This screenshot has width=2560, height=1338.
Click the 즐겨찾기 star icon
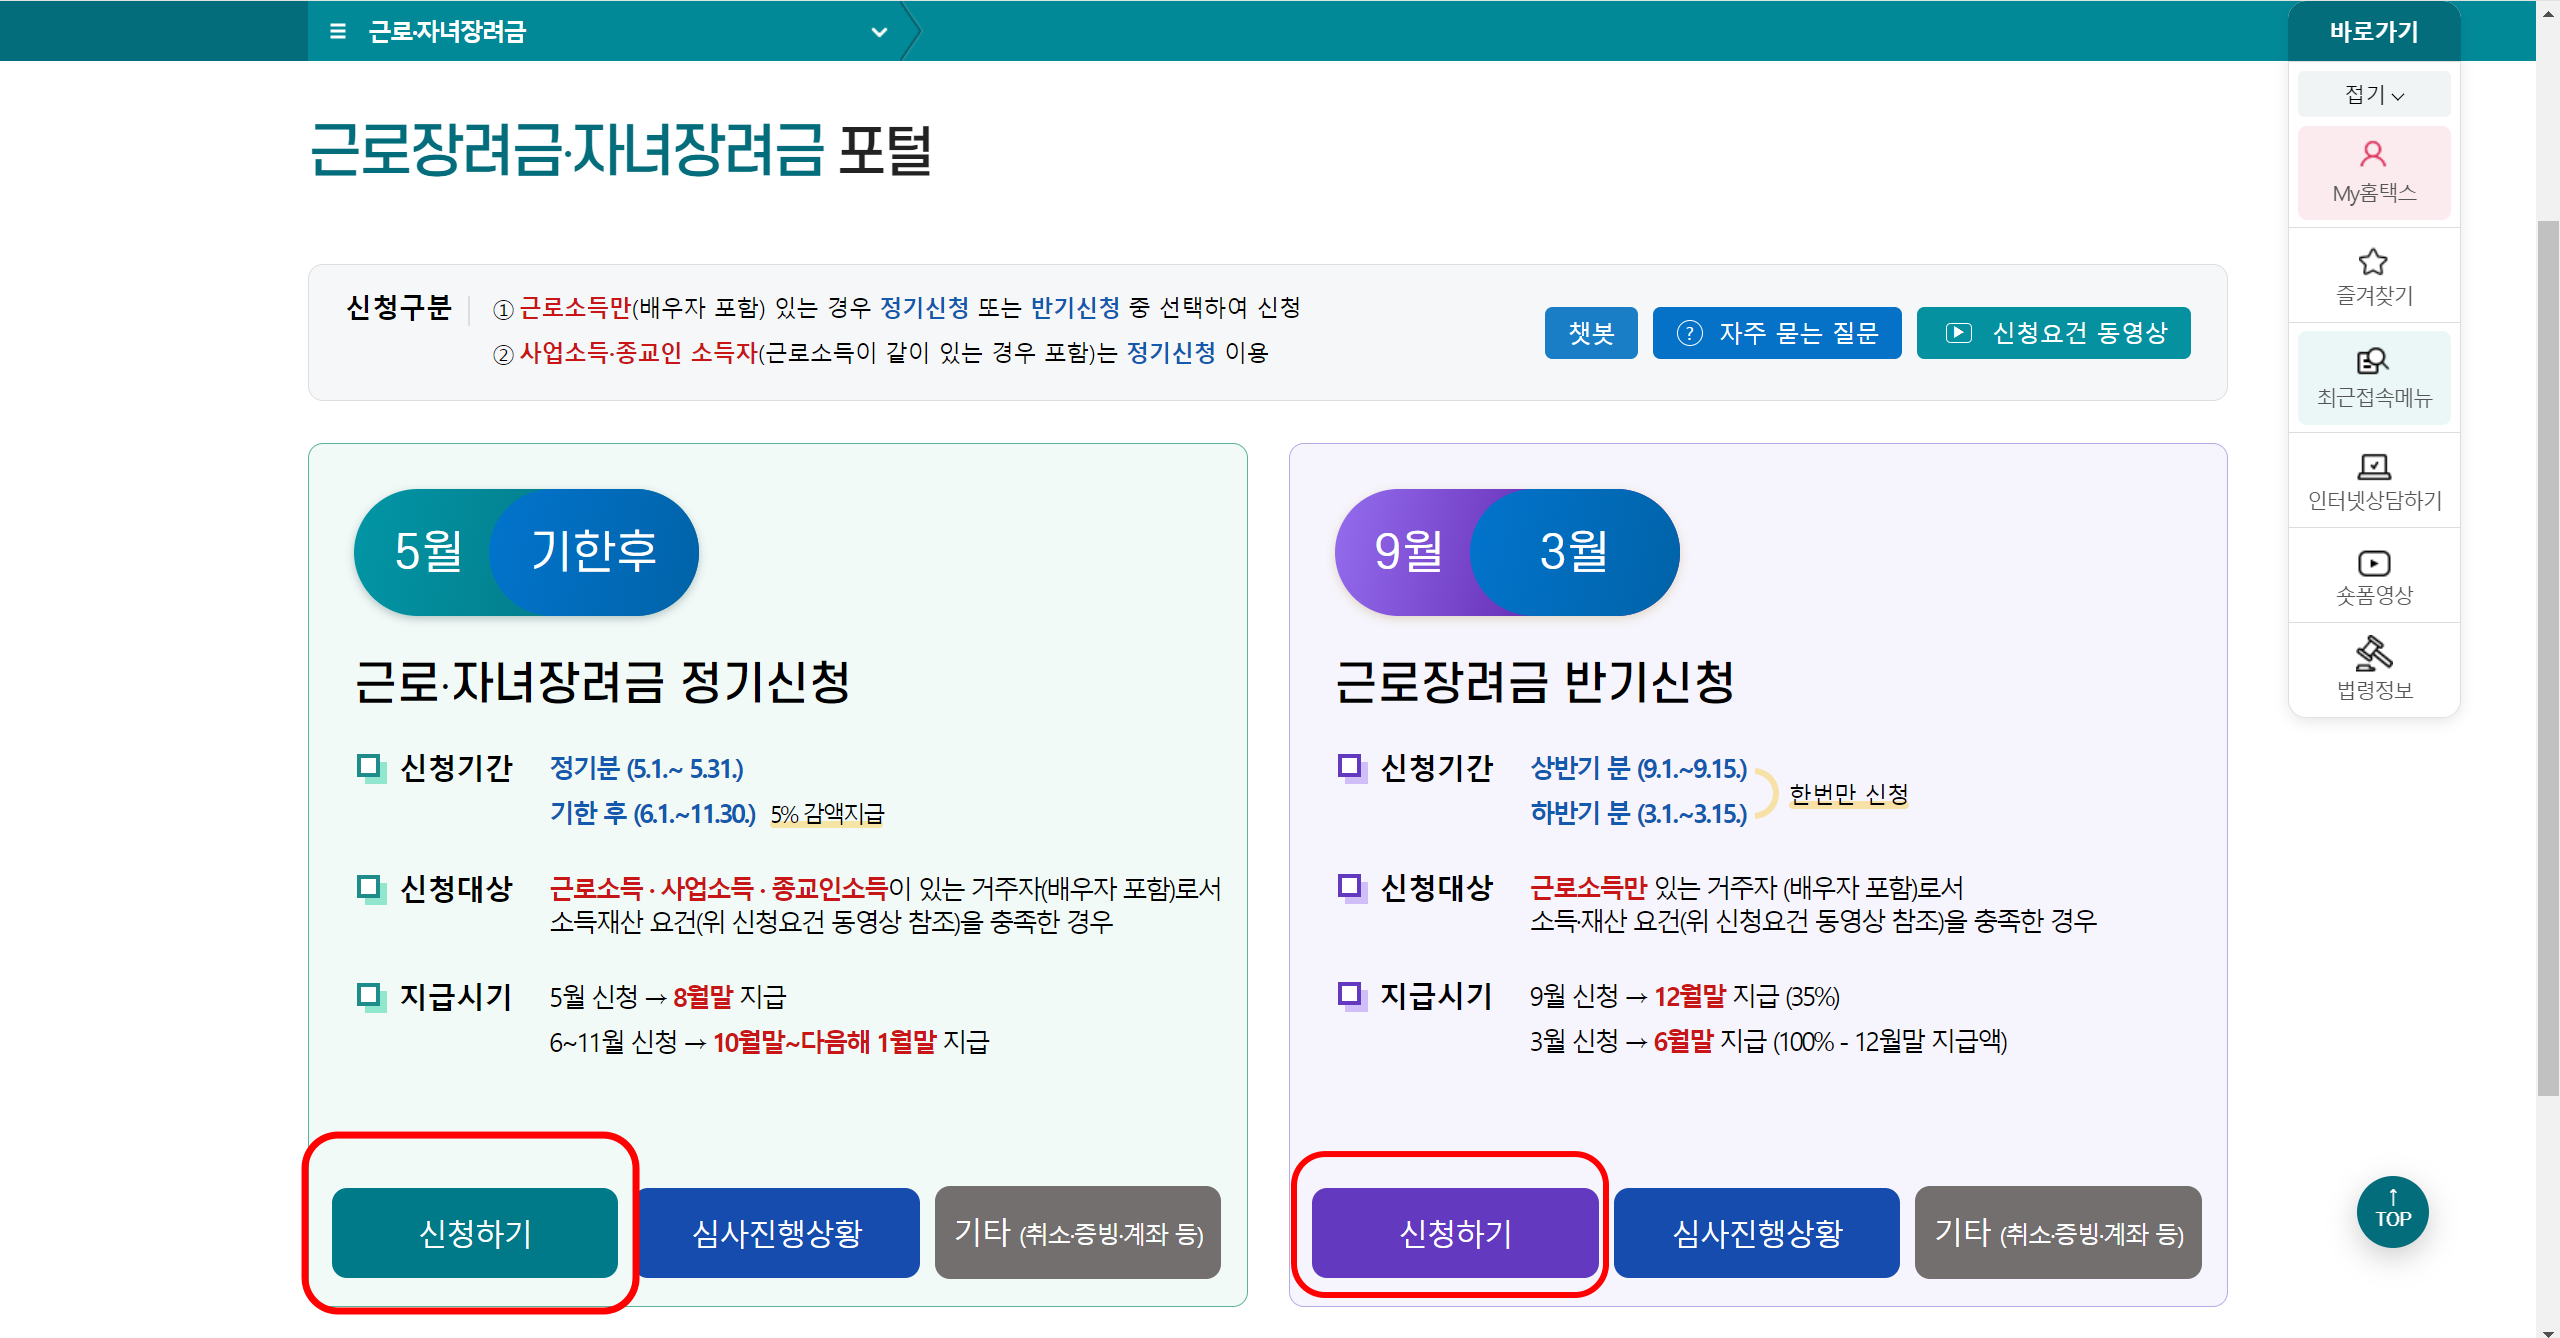tap(2373, 262)
